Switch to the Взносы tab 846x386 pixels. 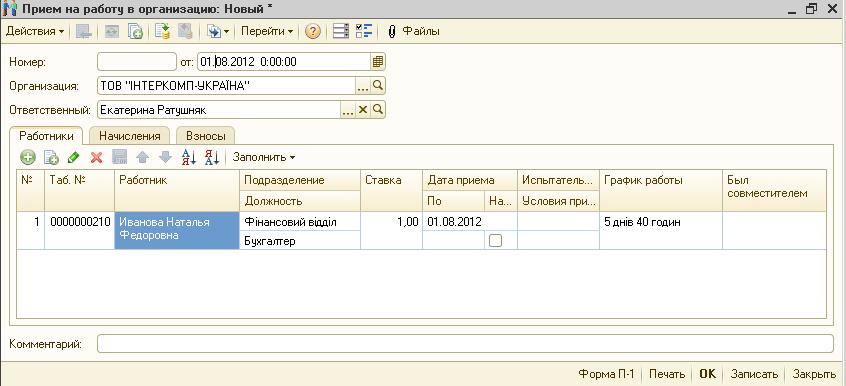(x=205, y=136)
